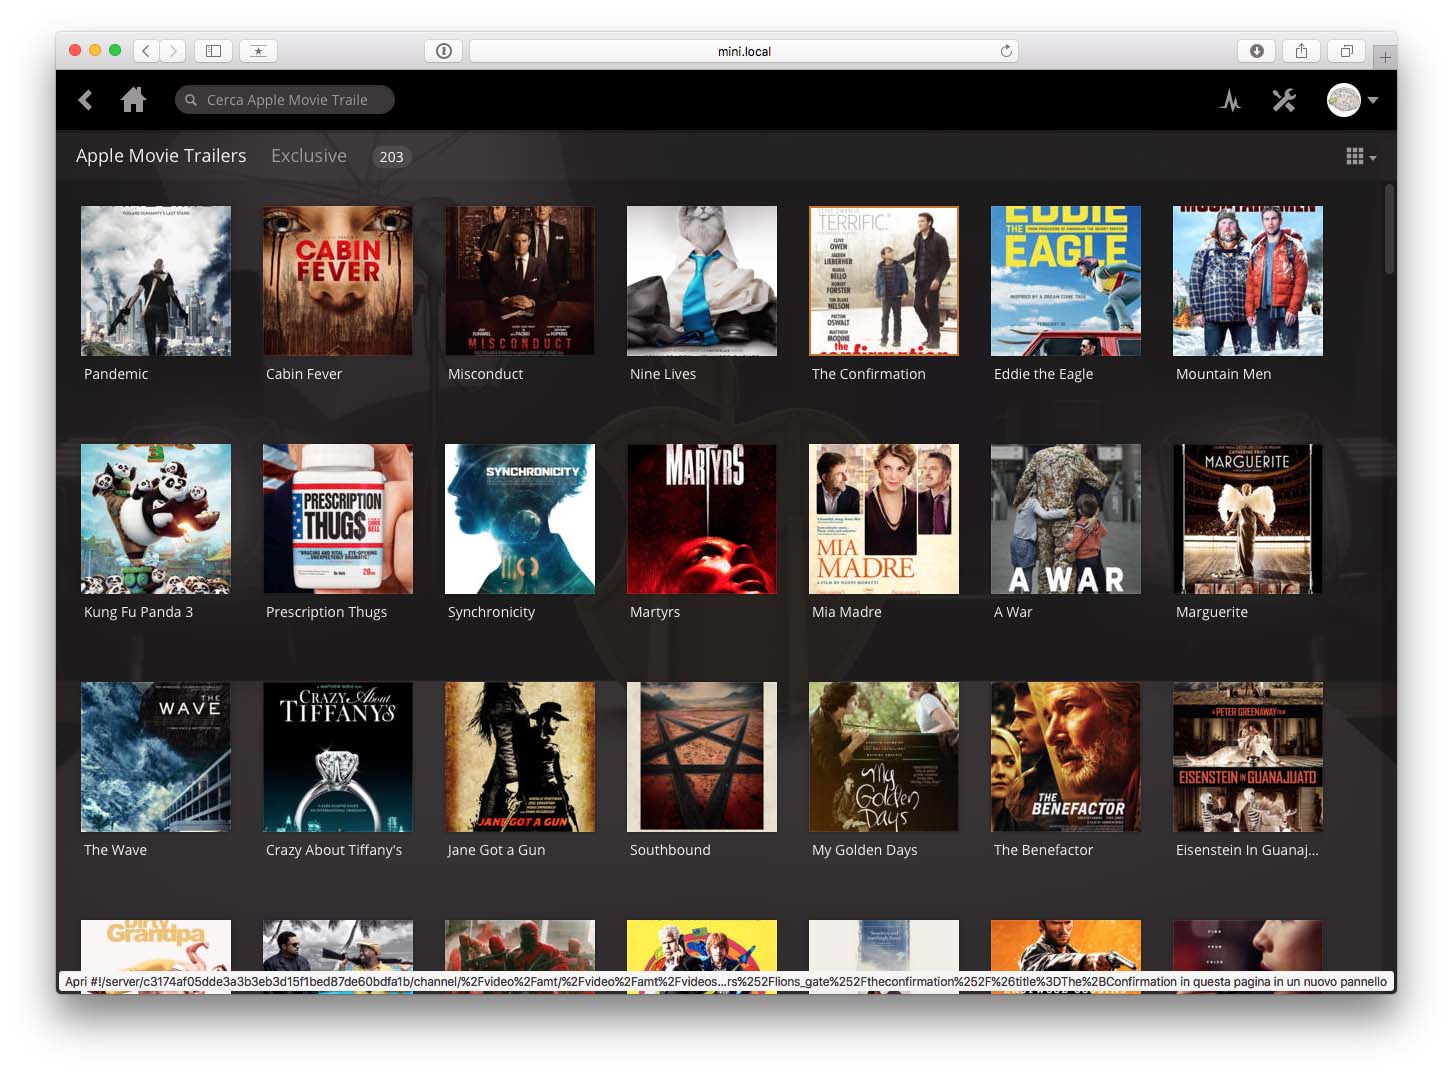
Task: Click the A War title text
Action: (x=1013, y=612)
